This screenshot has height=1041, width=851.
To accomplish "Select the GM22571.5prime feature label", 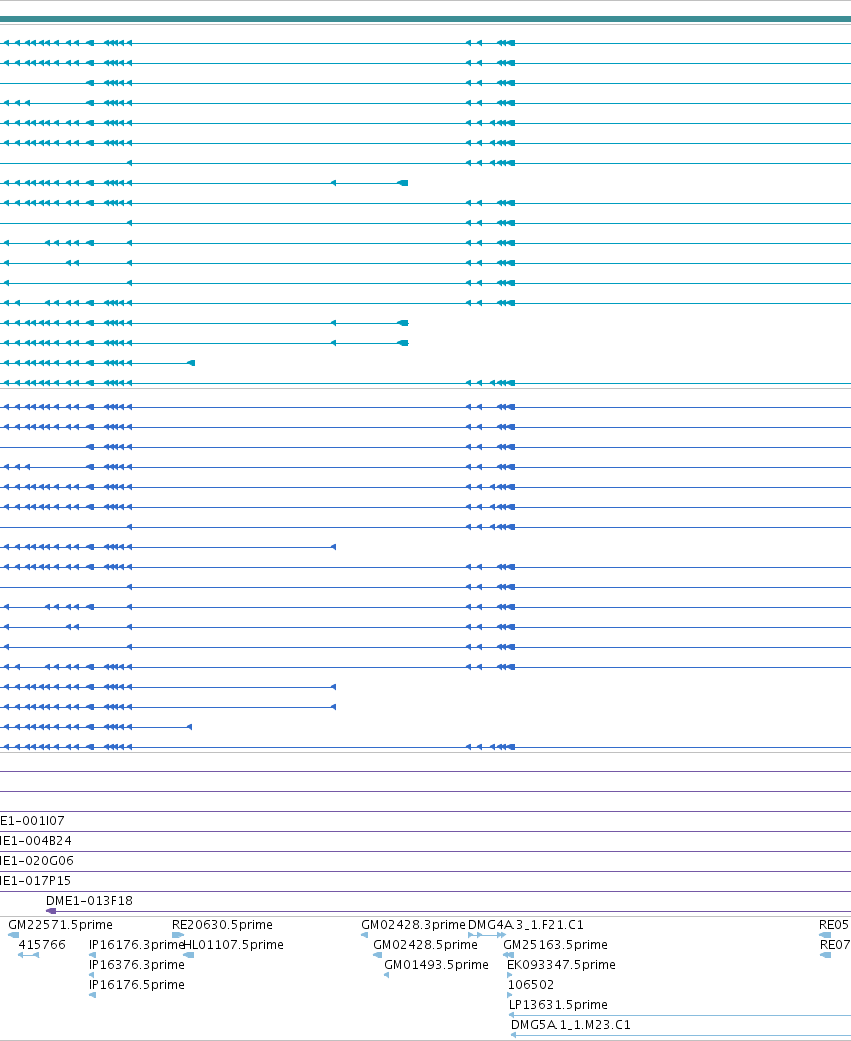I will 60,924.
